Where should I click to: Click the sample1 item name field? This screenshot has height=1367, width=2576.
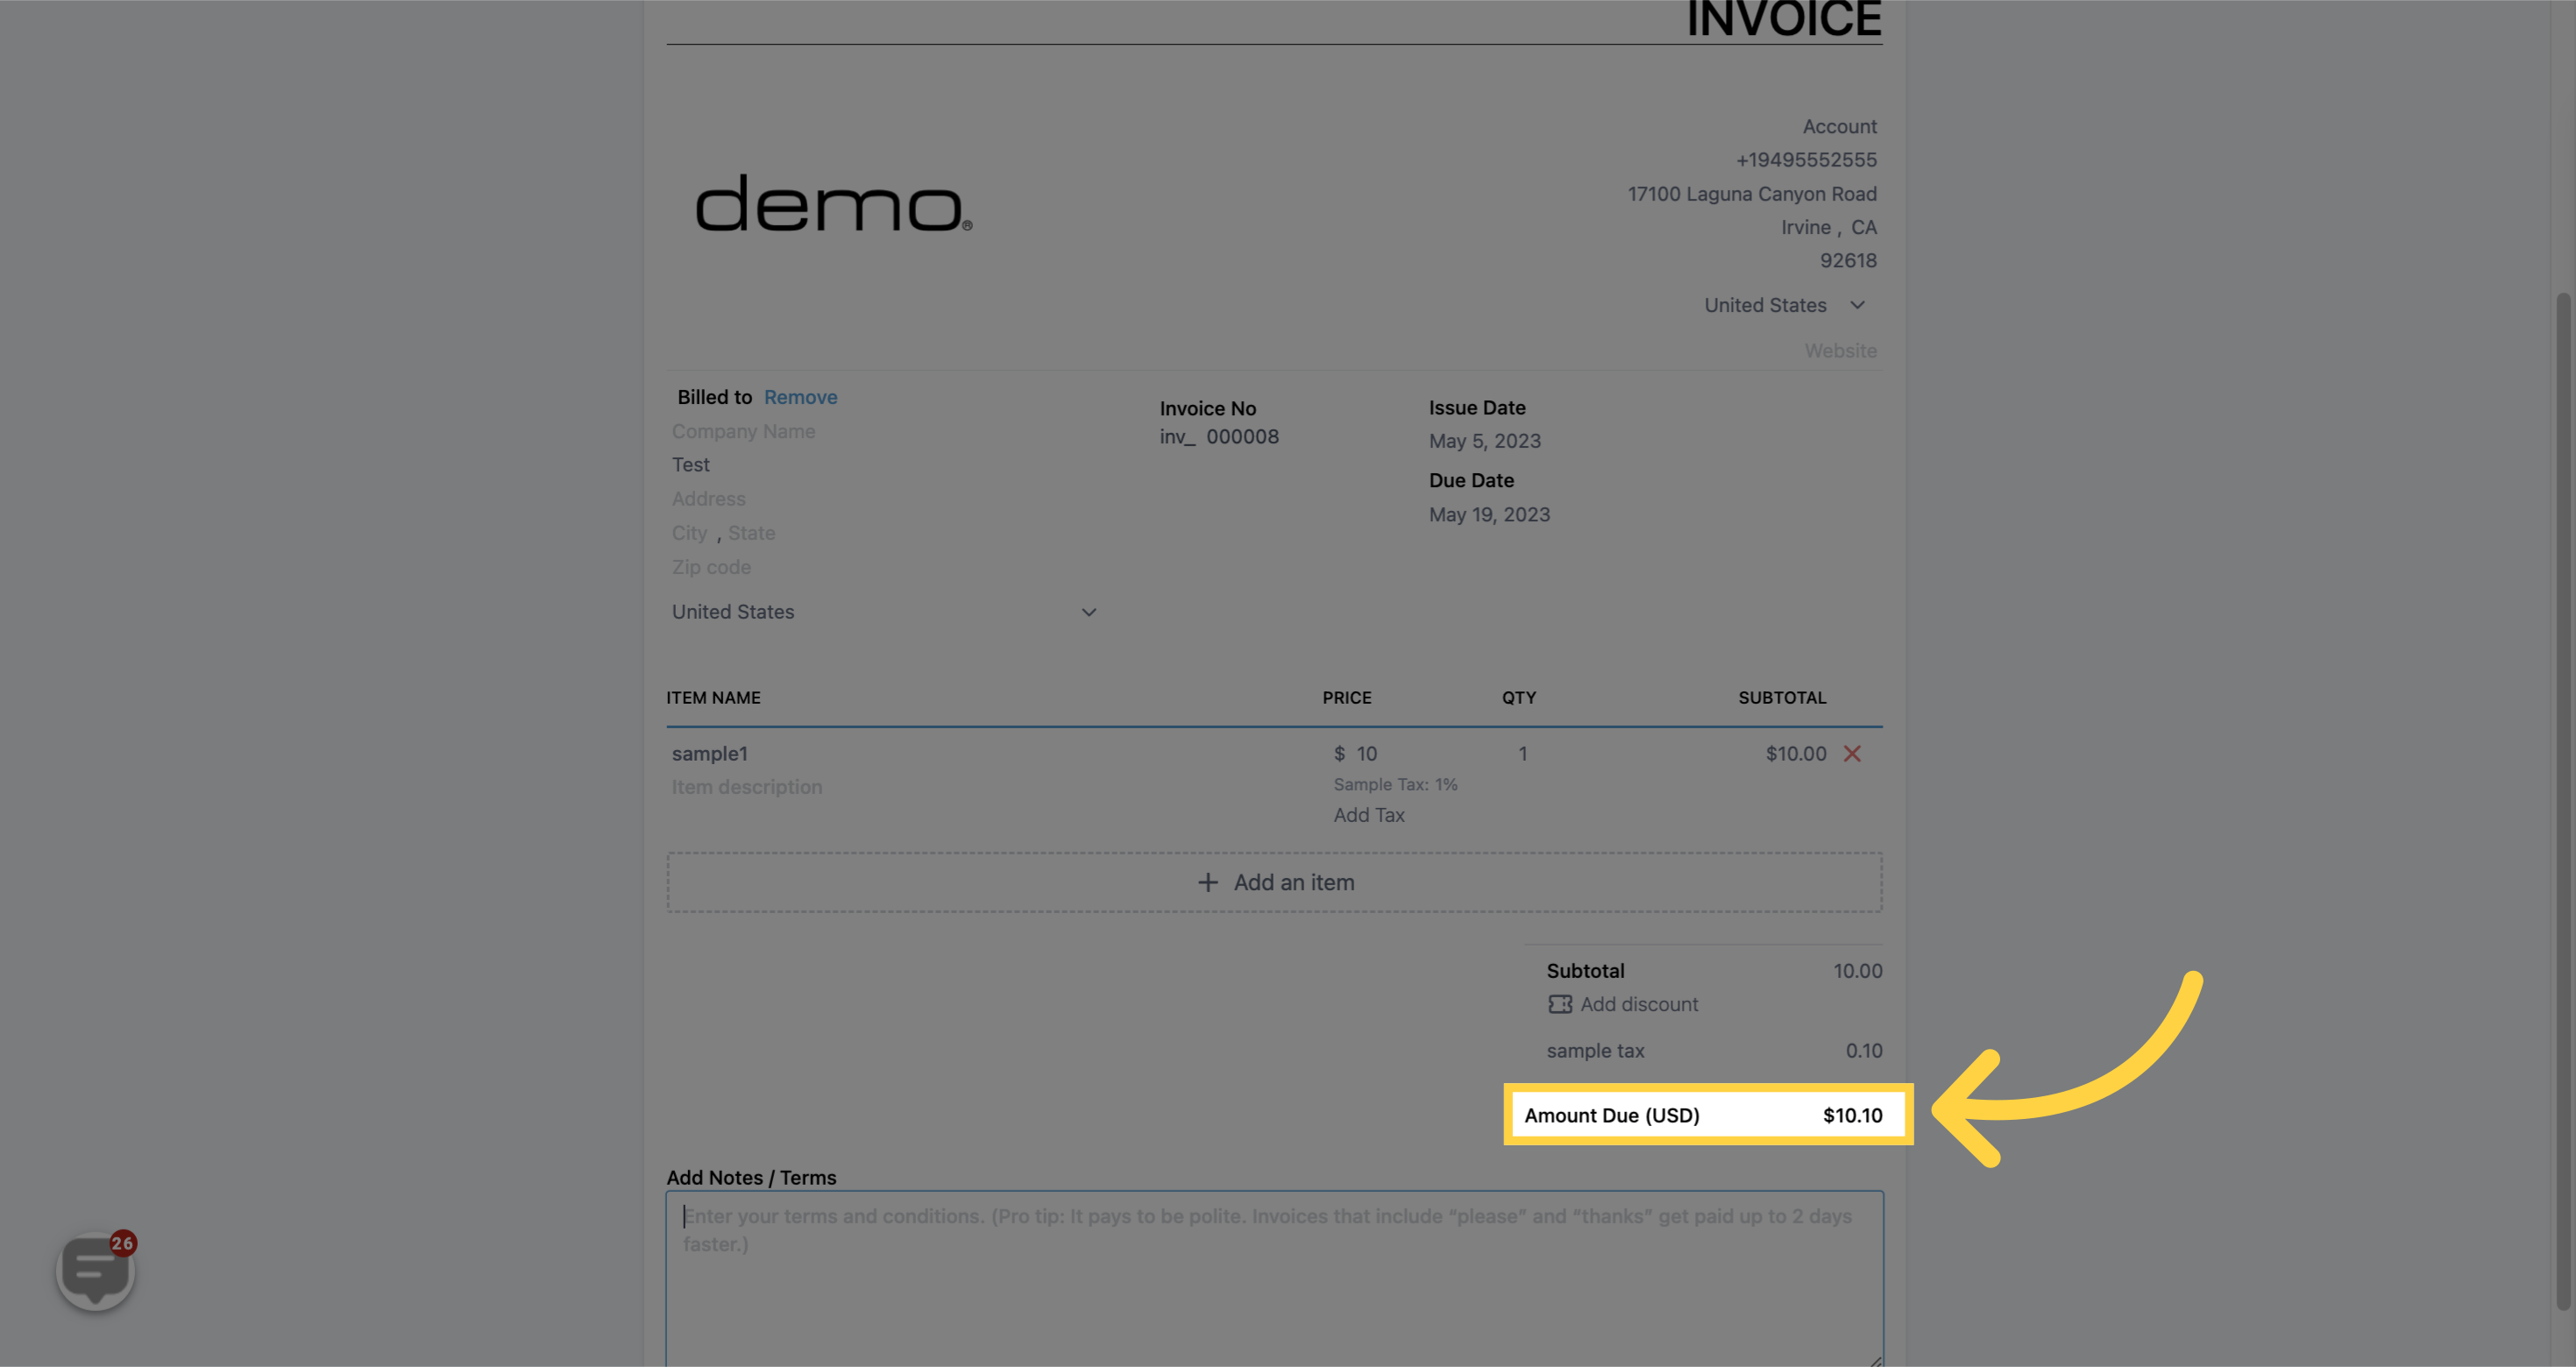click(x=709, y=754)
